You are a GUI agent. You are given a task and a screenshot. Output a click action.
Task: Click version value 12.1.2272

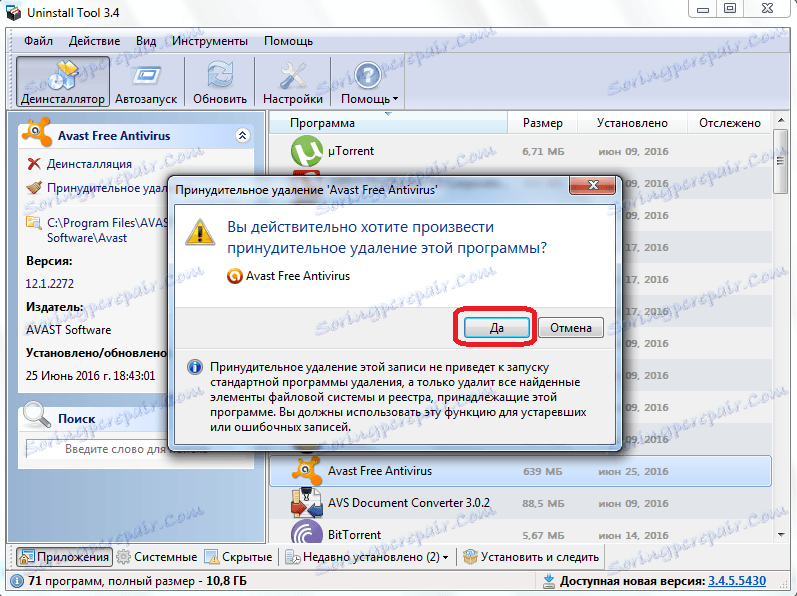coord(50,284)
